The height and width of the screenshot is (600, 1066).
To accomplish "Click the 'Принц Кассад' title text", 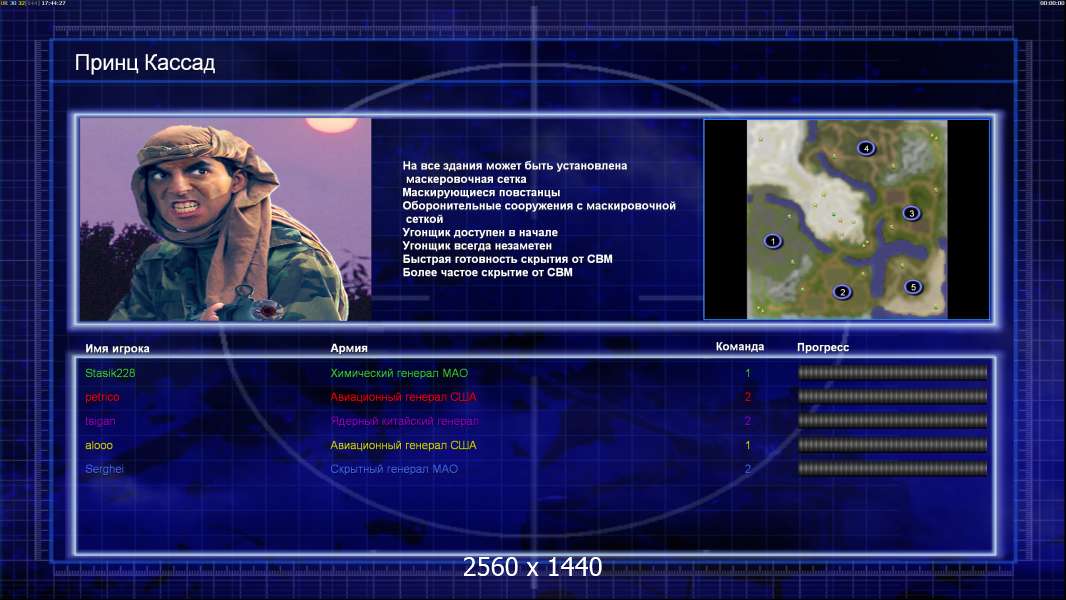I will 145,63.
